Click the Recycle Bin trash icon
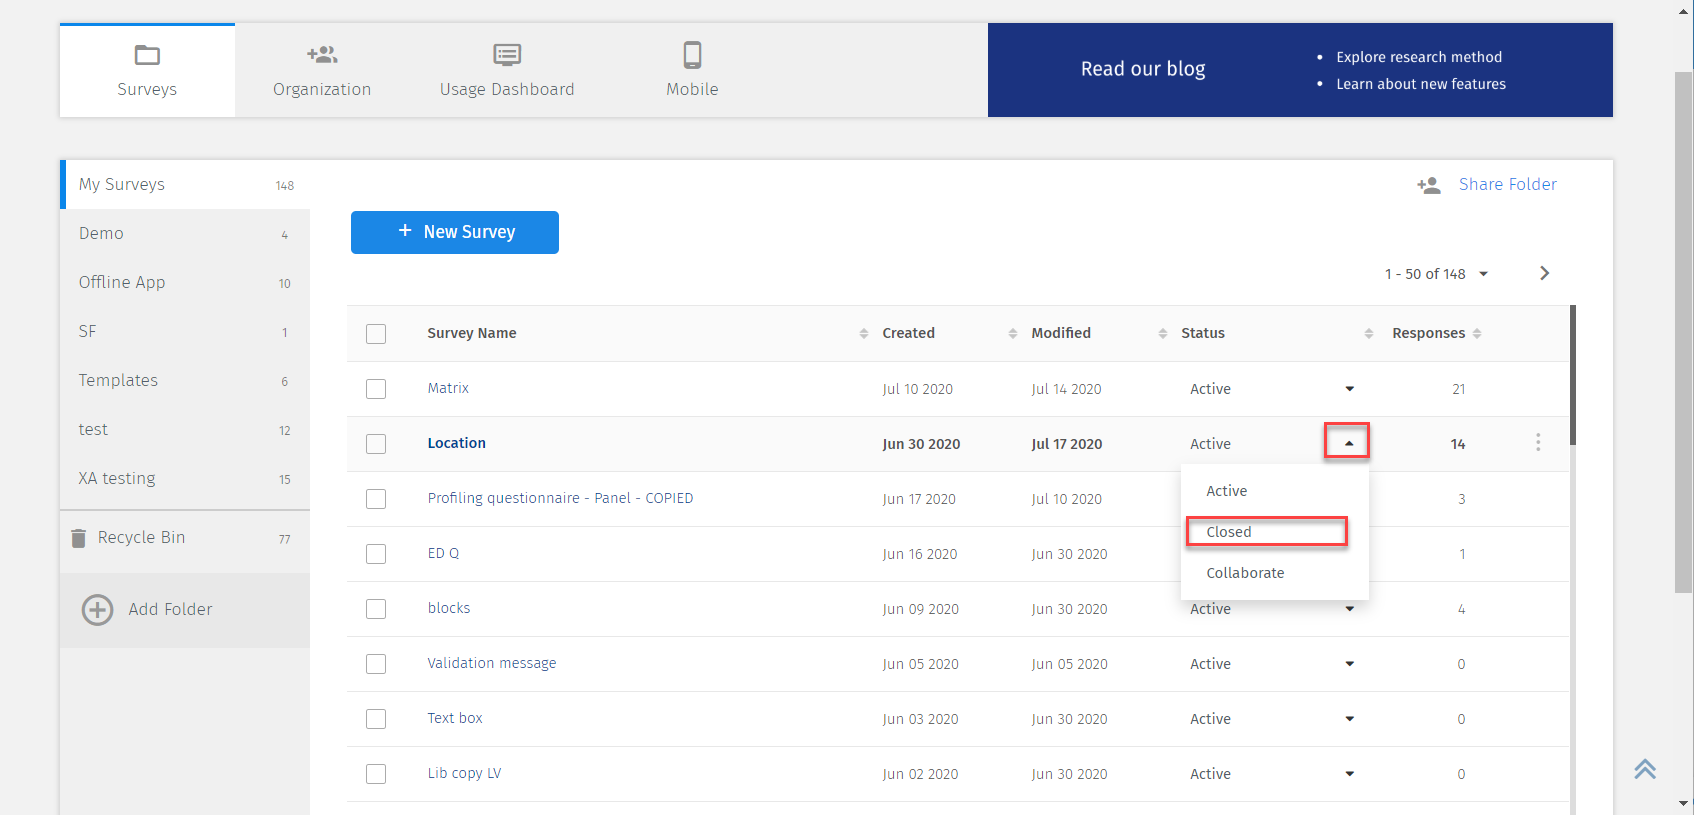 (x=79, y=538)
